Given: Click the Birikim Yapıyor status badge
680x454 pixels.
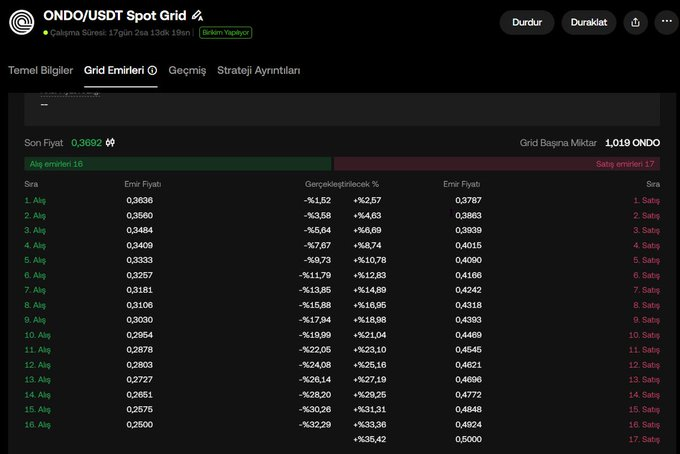Looking at the screenshot, I should tap(226, 33).
